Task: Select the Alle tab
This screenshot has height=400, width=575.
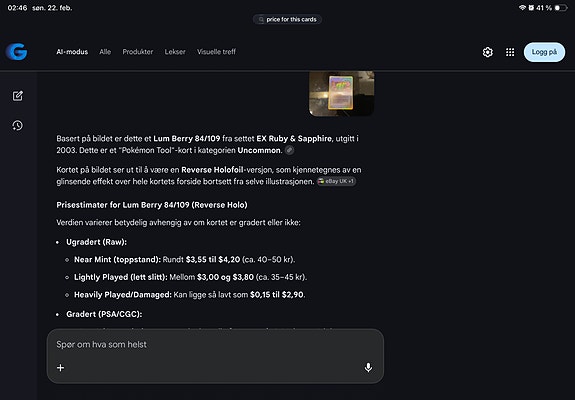Action: [x=105, y=52]
